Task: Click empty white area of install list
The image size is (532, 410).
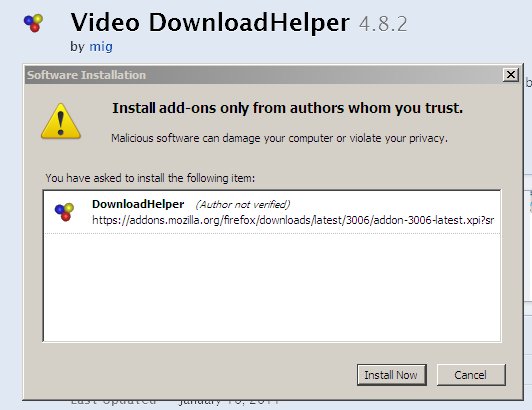Action: click(272, 287)
